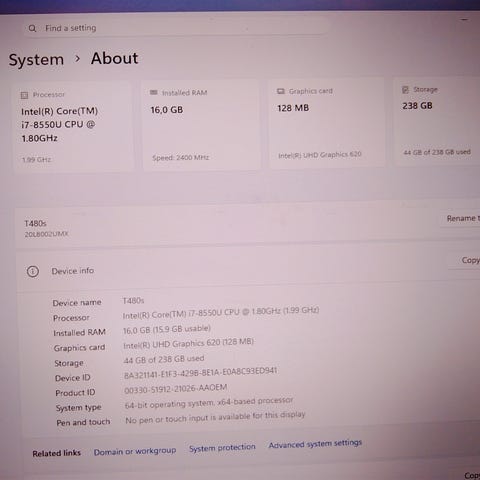Image resolution: width=480 pixels, height=480 pixels.
Task: Click the Storage drive icon
Action: [405, 90]
